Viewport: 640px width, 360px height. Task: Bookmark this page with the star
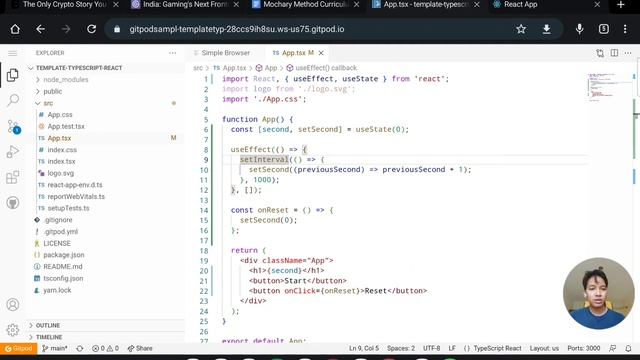click(521, 29)
